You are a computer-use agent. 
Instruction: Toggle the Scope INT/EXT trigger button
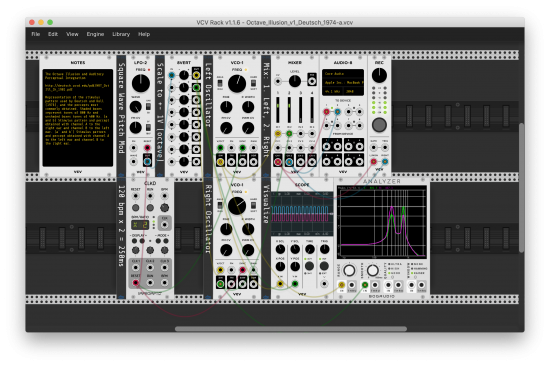[x=324, y=266]
